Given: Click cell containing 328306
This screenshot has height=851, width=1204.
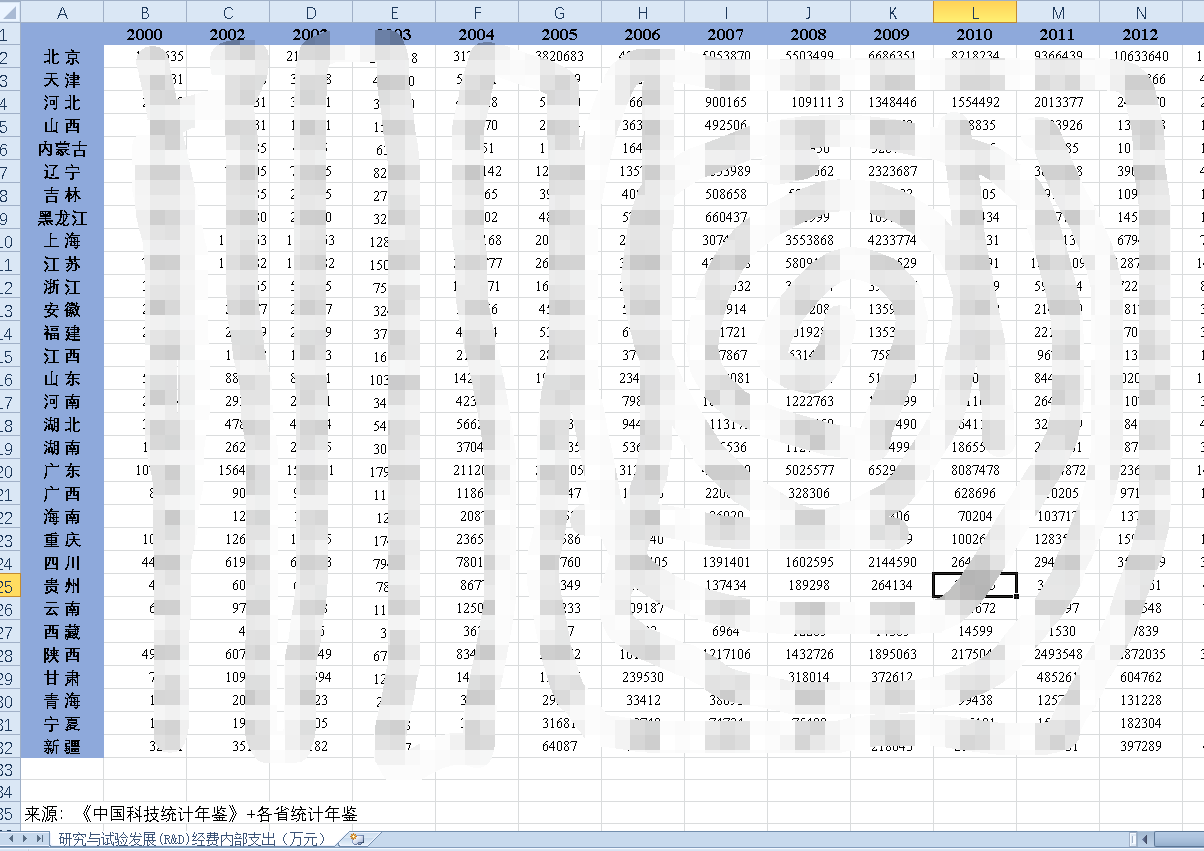Looking at the screenshot, I should [x=808, y=494].
